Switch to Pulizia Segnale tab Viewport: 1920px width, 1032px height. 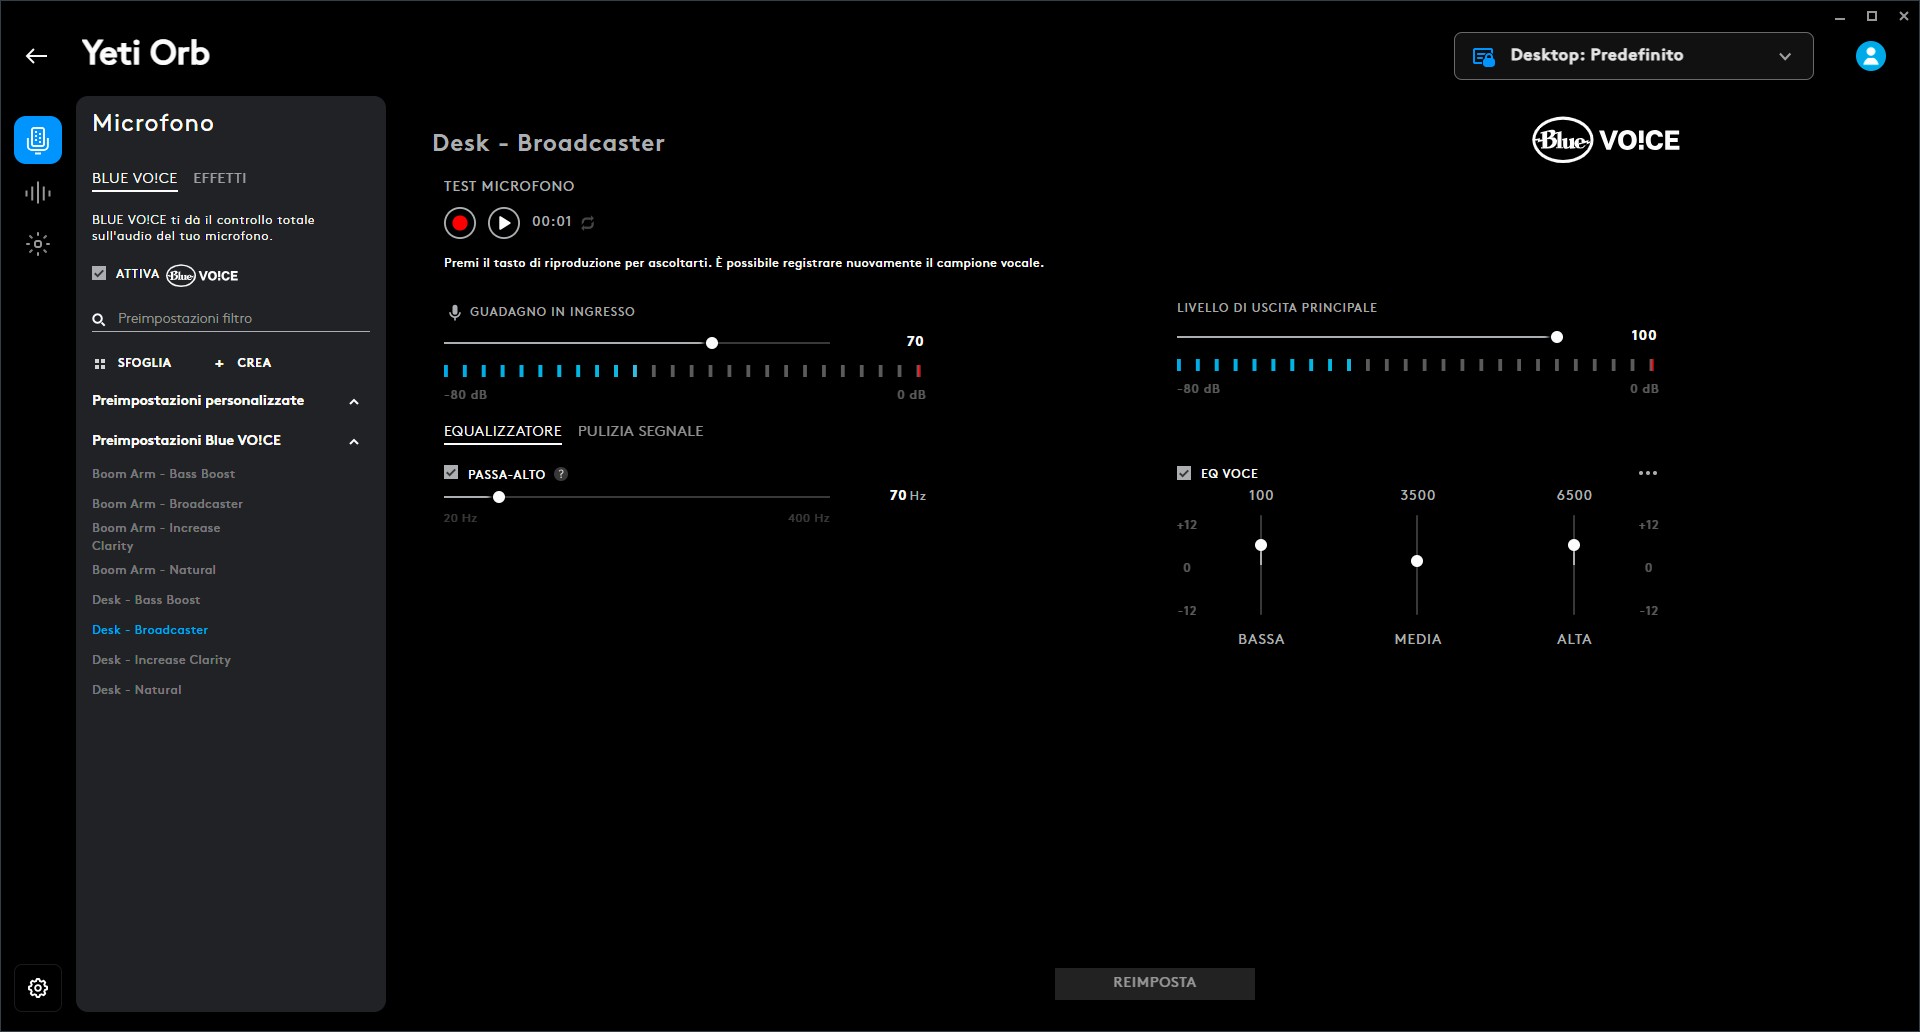tap(640, 431)
